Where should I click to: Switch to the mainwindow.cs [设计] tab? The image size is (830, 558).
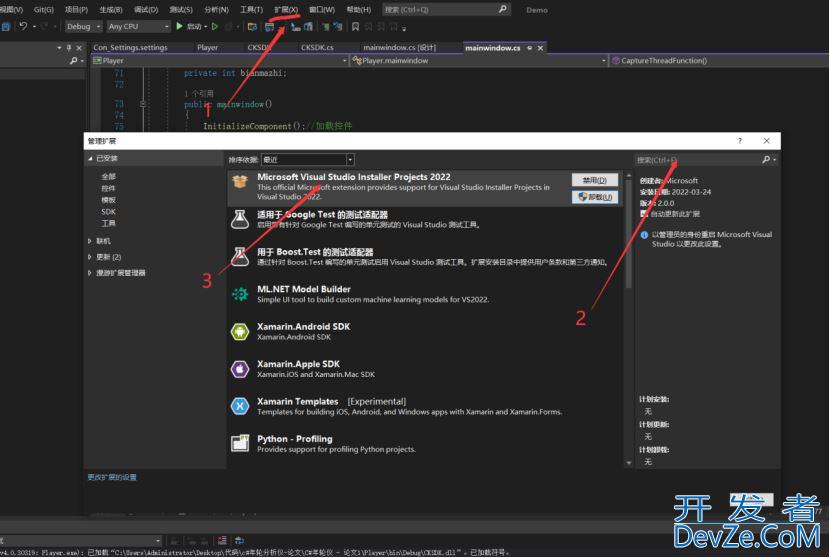[400, 48]
